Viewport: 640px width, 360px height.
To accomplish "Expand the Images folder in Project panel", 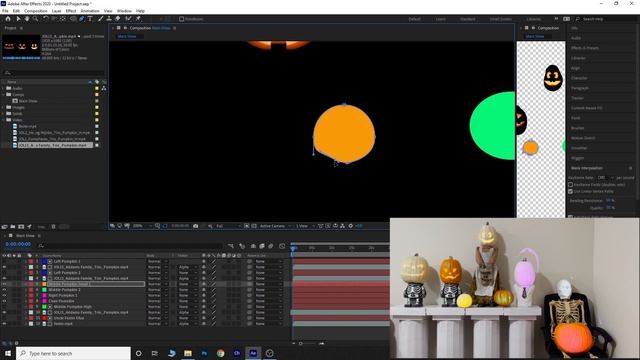I will tap(3, 107).
